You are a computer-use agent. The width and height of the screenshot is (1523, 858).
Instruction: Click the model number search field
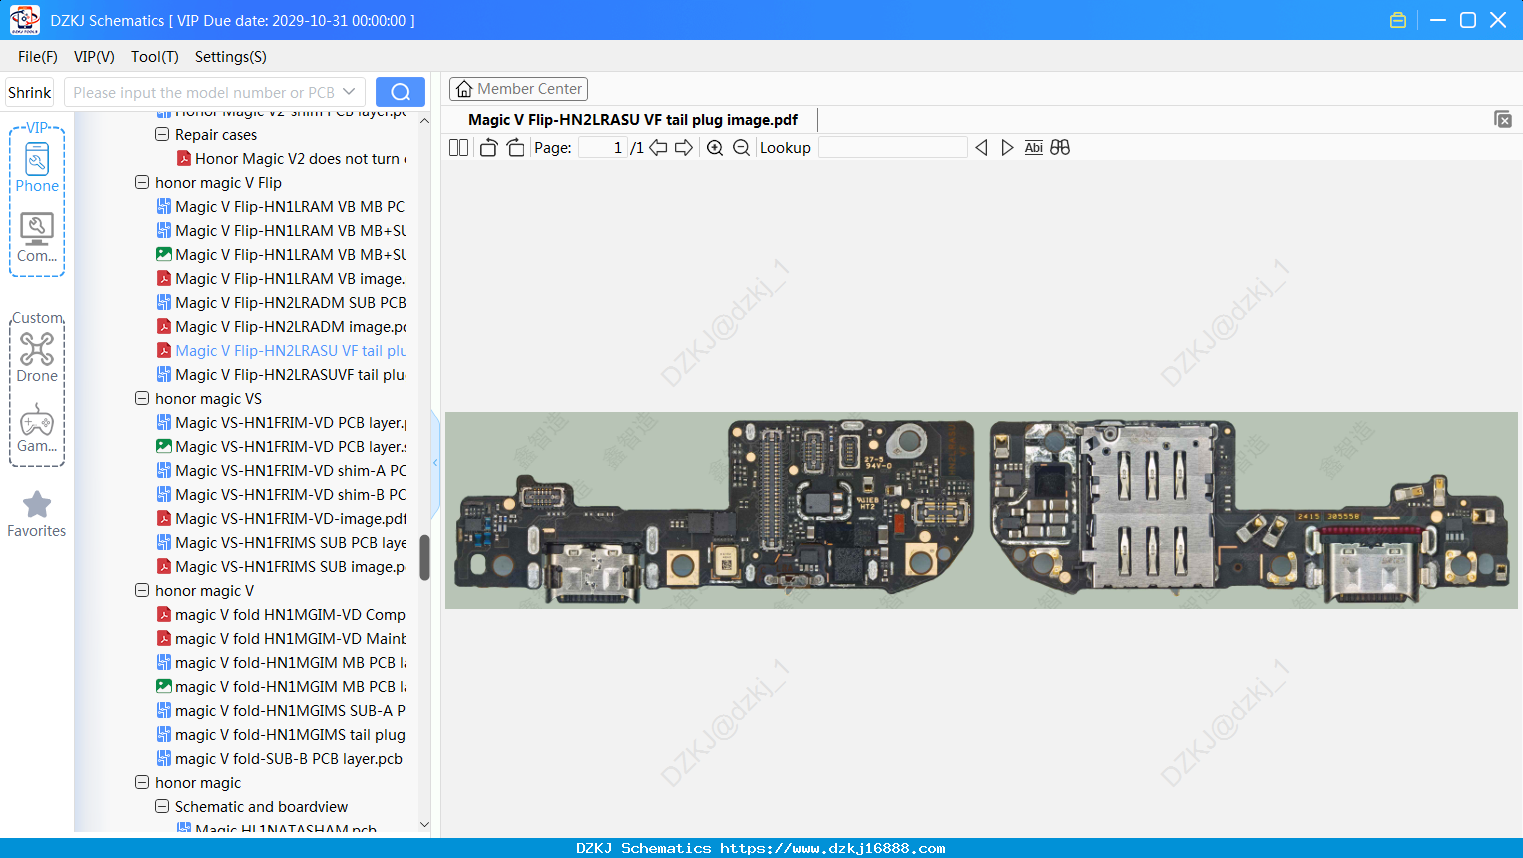coord(204,92)
